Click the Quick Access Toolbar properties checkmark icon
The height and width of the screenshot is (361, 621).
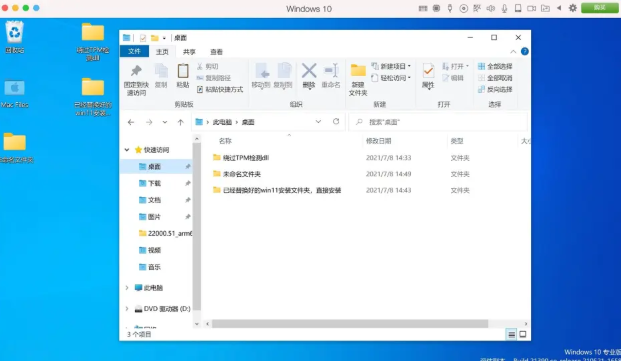click(x=143, y=38)
